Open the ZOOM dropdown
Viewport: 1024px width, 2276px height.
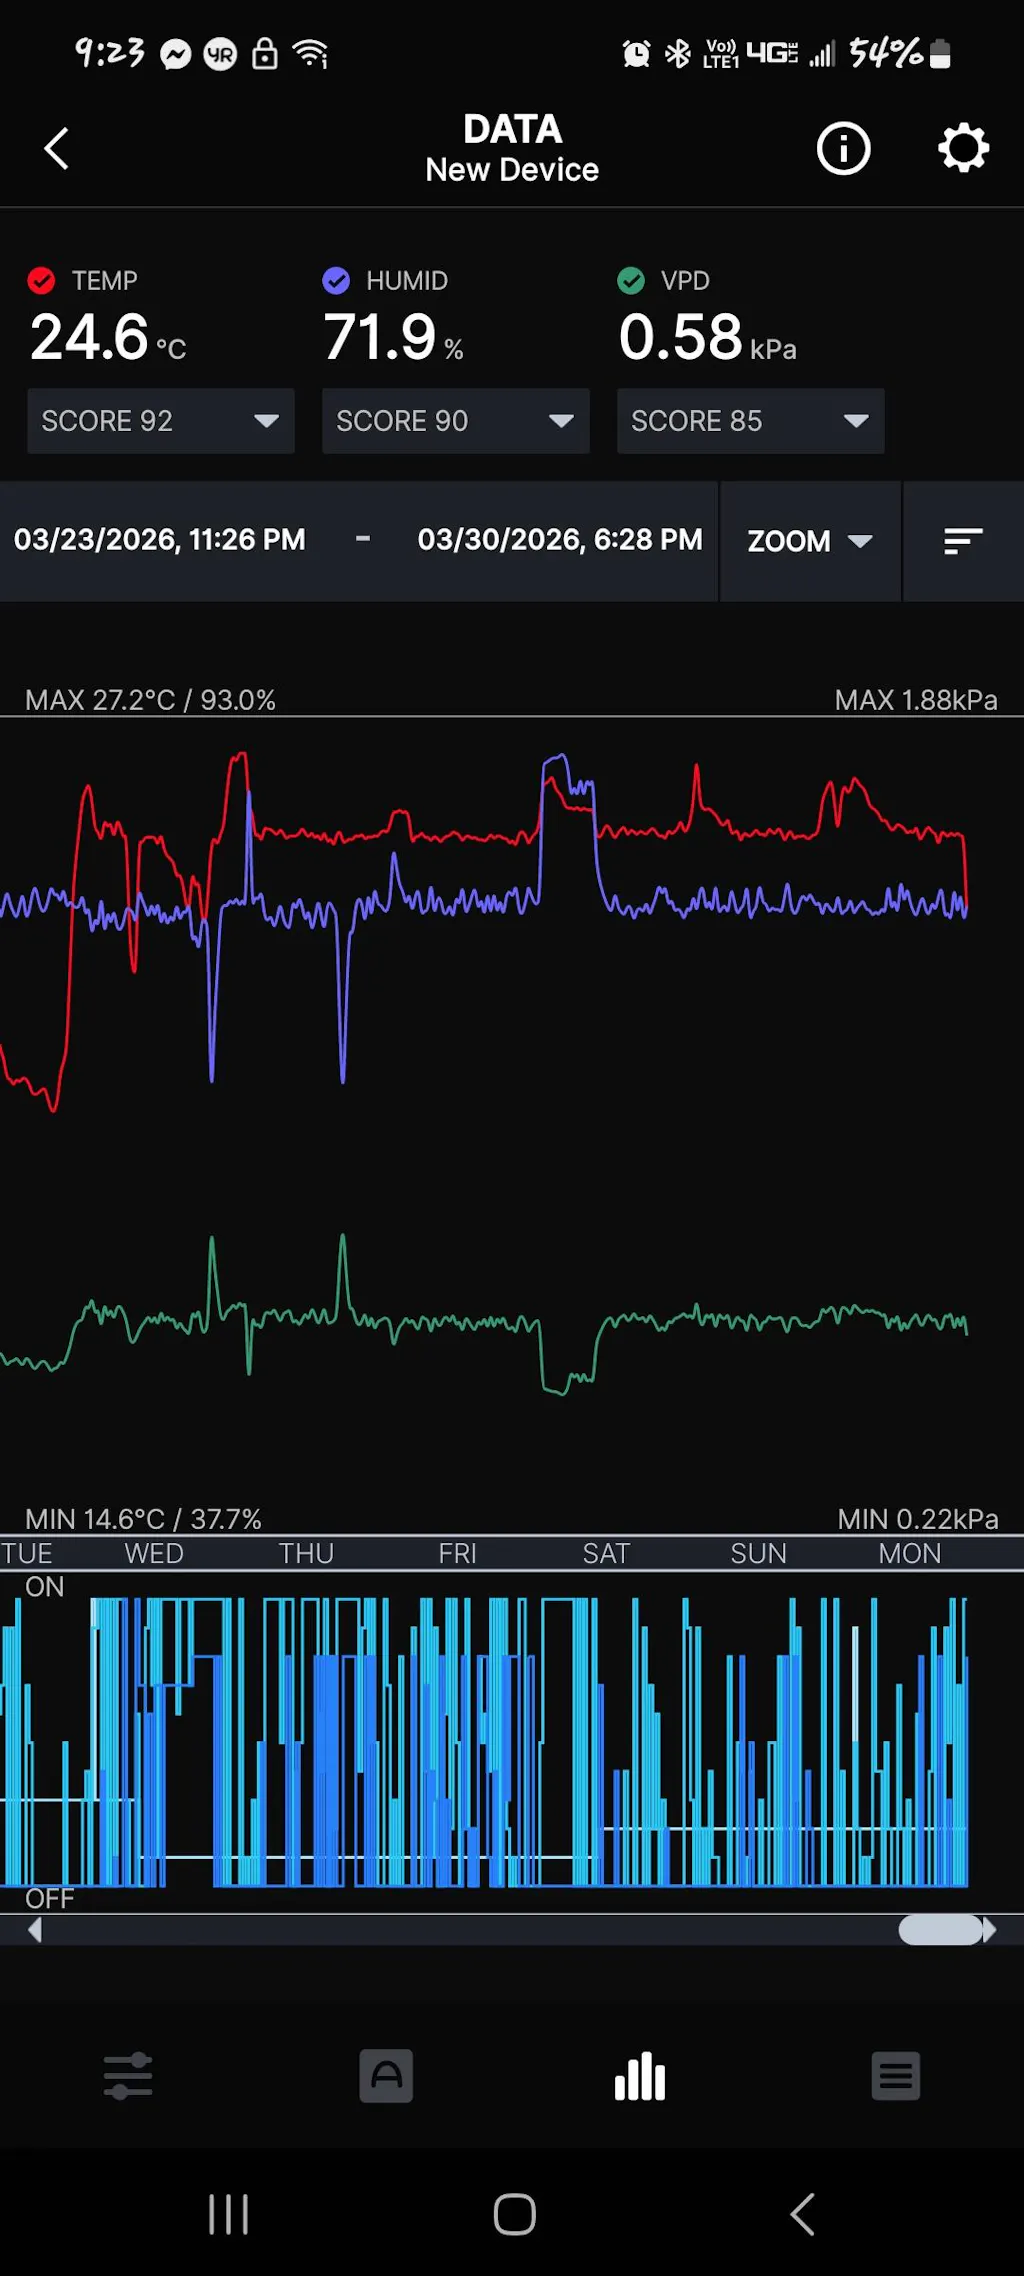(x=810, y=541)
